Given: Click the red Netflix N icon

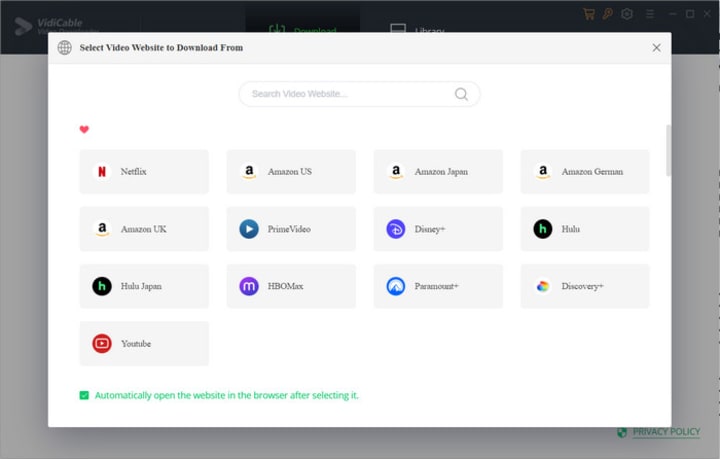Looking at the screenshot, I should pyautogui.click(x=102, y=172).
